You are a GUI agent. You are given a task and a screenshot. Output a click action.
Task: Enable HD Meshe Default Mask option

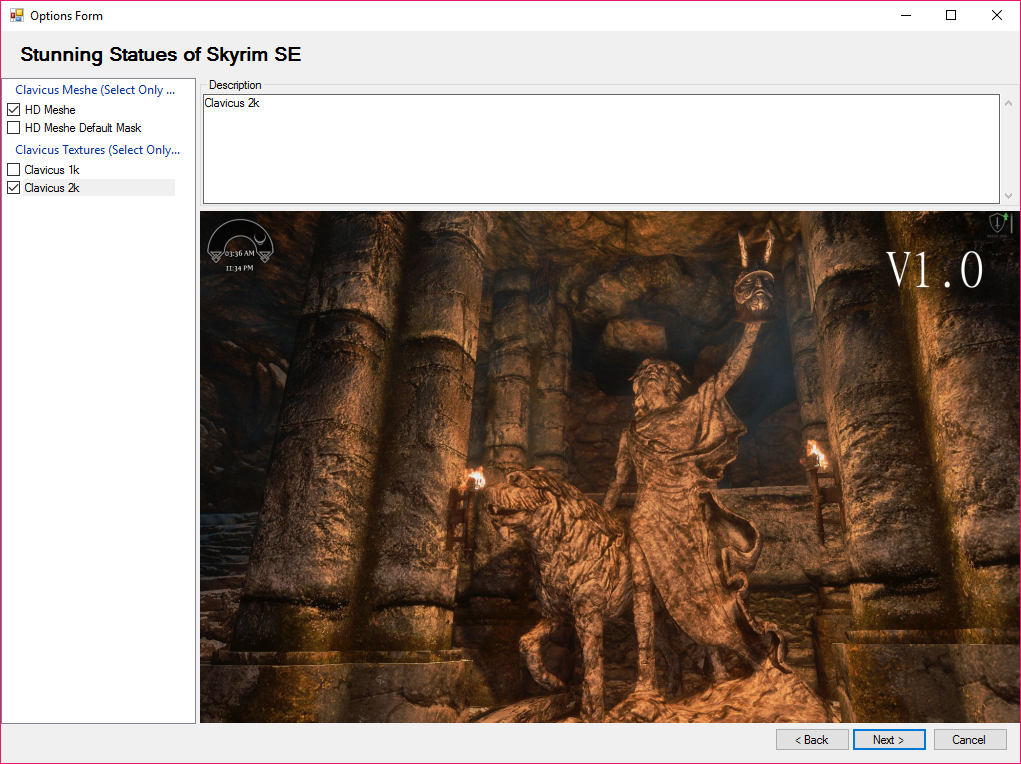tap(14, 128)
